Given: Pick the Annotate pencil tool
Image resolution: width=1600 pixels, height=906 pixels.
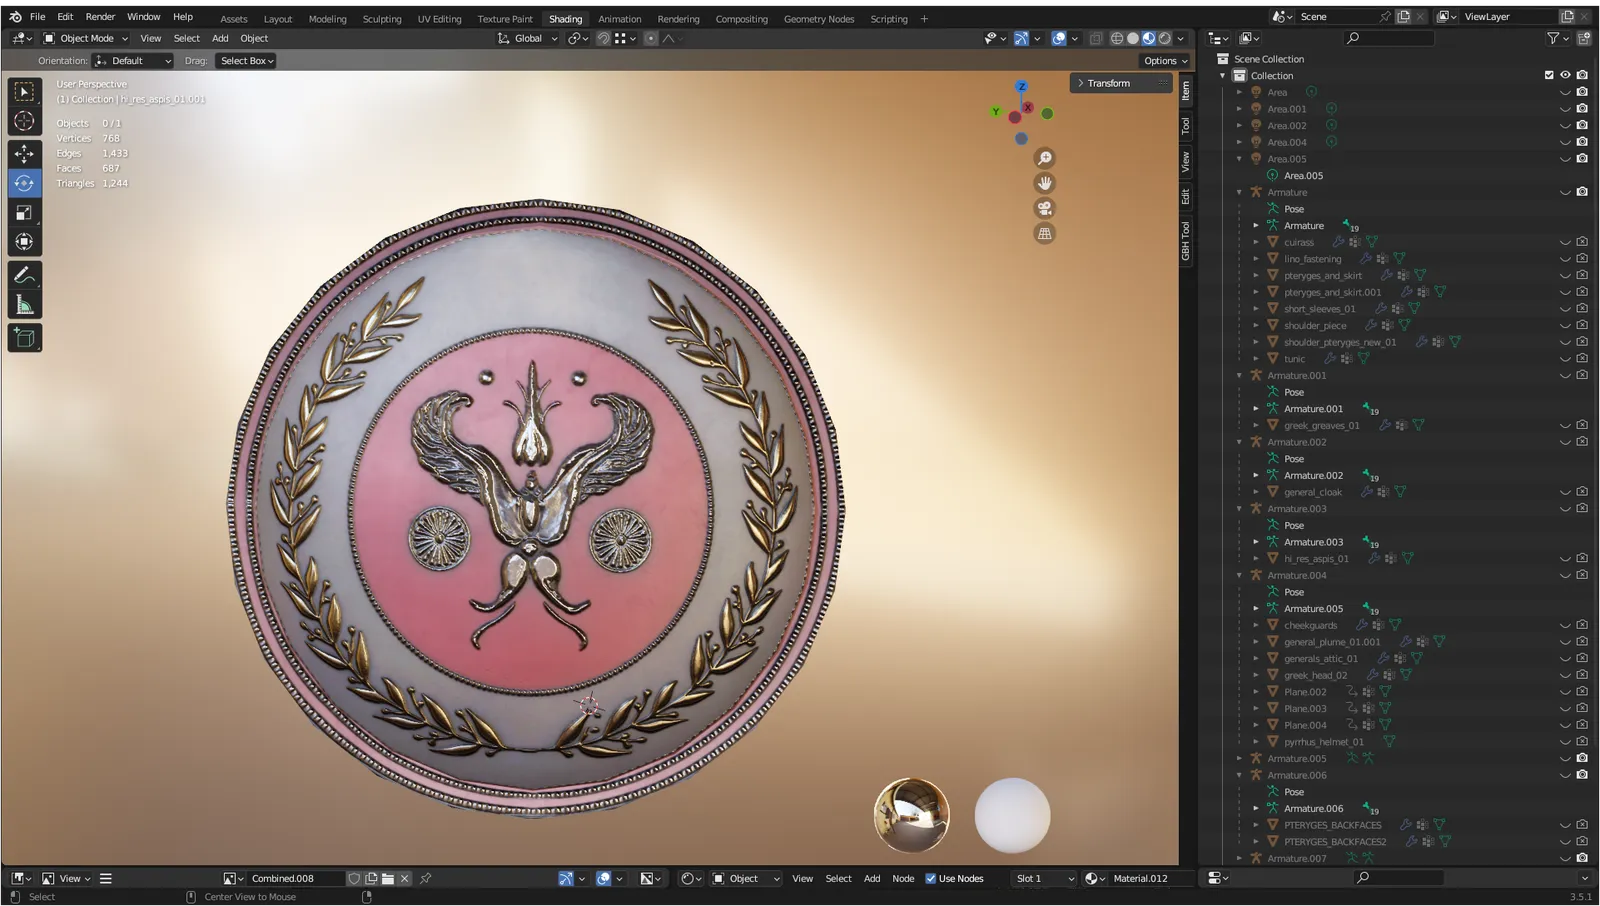Looking at the screenshot, I should [x=24, y=275].
